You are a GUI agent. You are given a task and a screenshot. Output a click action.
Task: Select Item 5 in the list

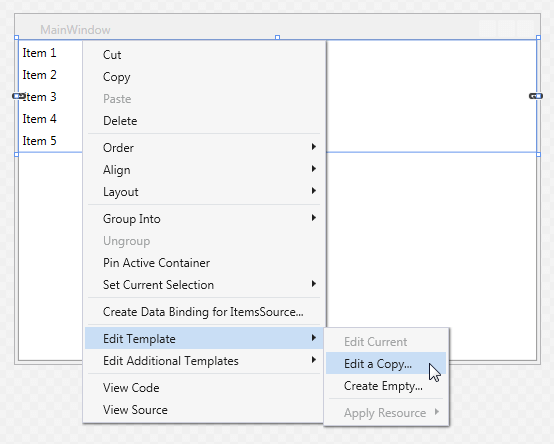(40, 141)
